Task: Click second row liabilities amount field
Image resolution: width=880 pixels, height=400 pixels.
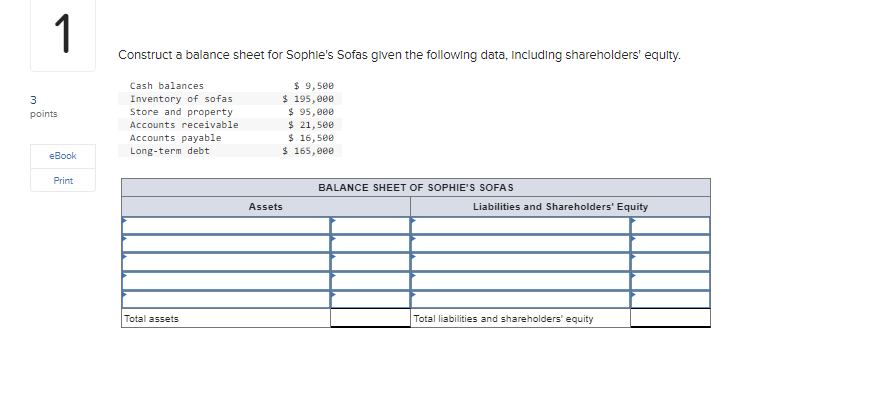Action: click(x=670, y=244)
